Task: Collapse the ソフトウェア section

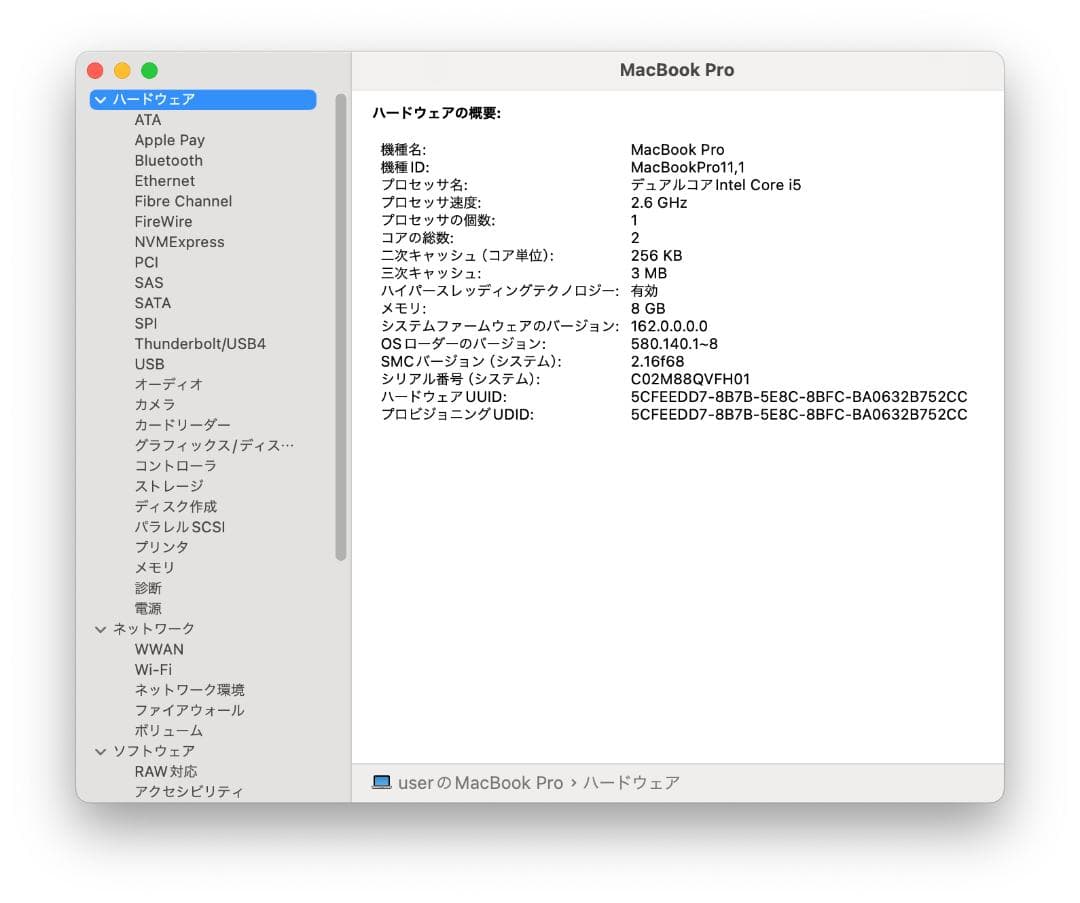Action: pyautogui.click(x=100, y=751)
